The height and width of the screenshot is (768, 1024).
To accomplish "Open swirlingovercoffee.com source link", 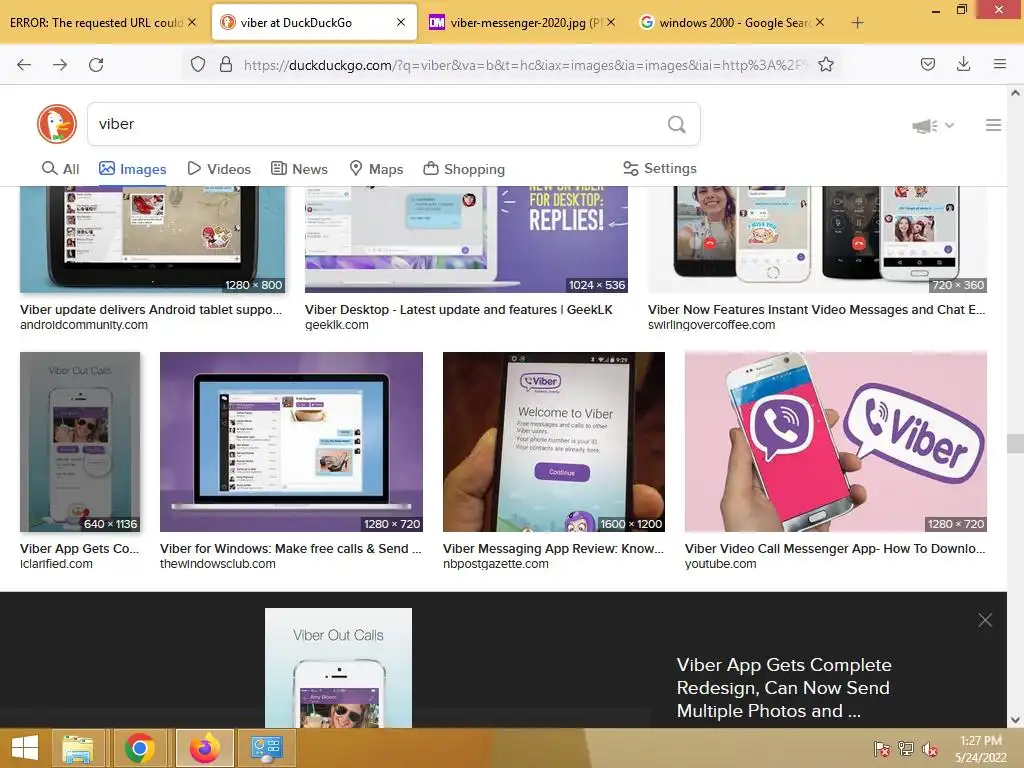I will (x=711, y=325).
